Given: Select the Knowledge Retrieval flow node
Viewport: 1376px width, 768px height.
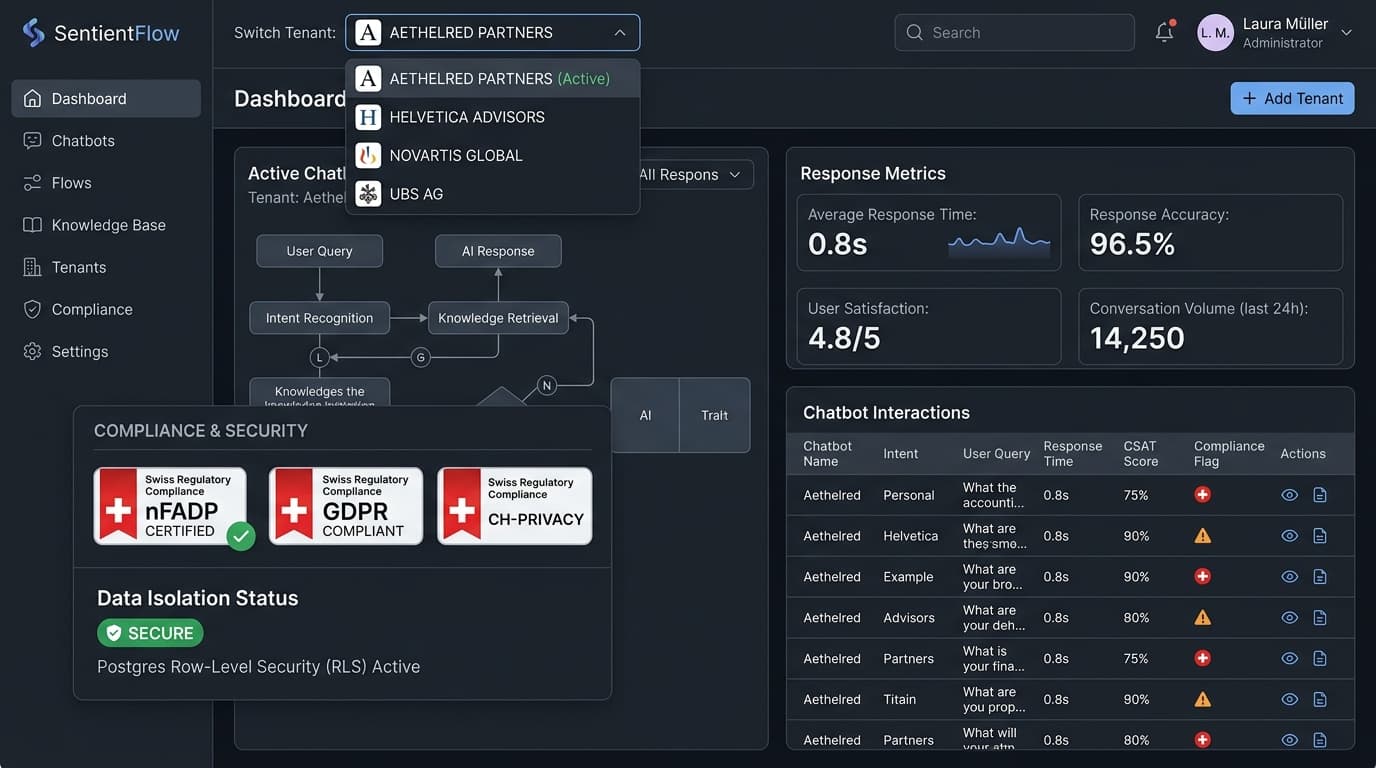Looking at the screenshot, I should tap(498, 318).
